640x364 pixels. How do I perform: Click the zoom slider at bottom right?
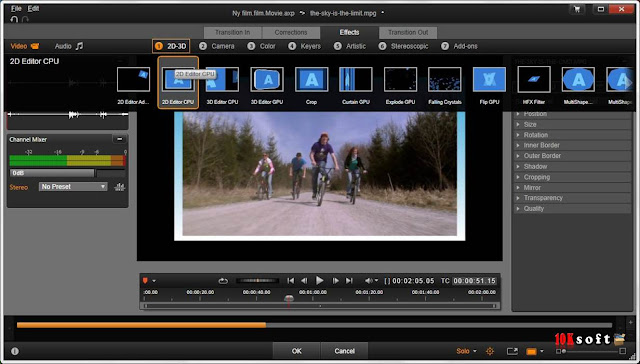pos(590,351)
